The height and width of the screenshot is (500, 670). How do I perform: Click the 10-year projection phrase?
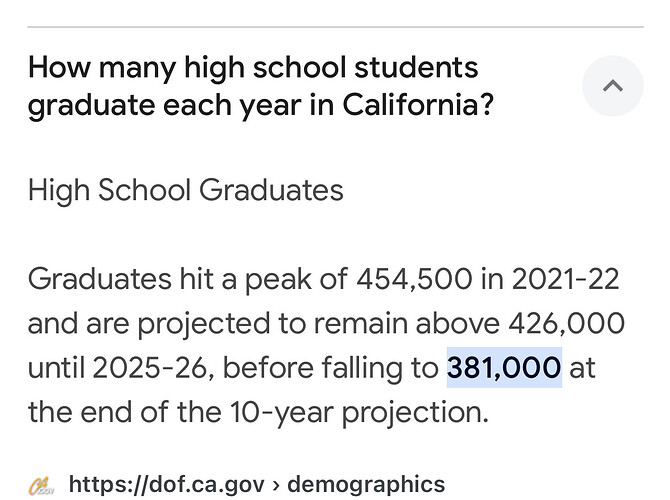click(x=359, y=413)
